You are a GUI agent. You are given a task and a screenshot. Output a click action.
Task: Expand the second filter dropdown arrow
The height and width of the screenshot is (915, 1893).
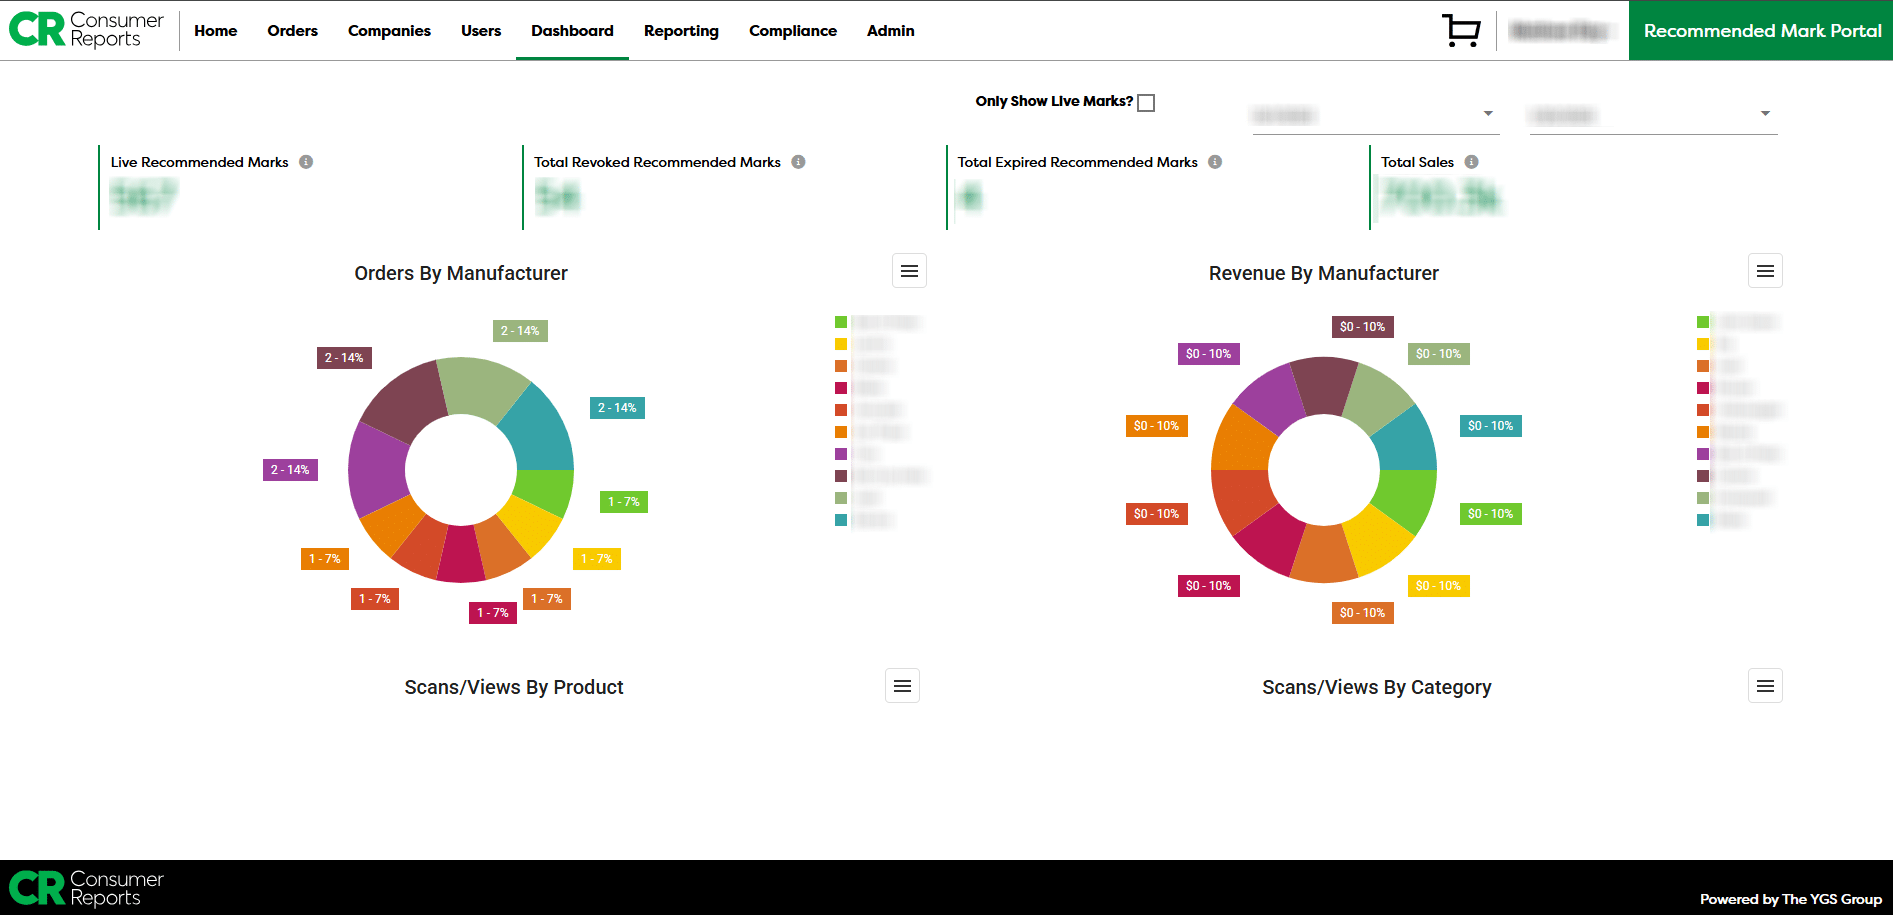point(1765,114)
